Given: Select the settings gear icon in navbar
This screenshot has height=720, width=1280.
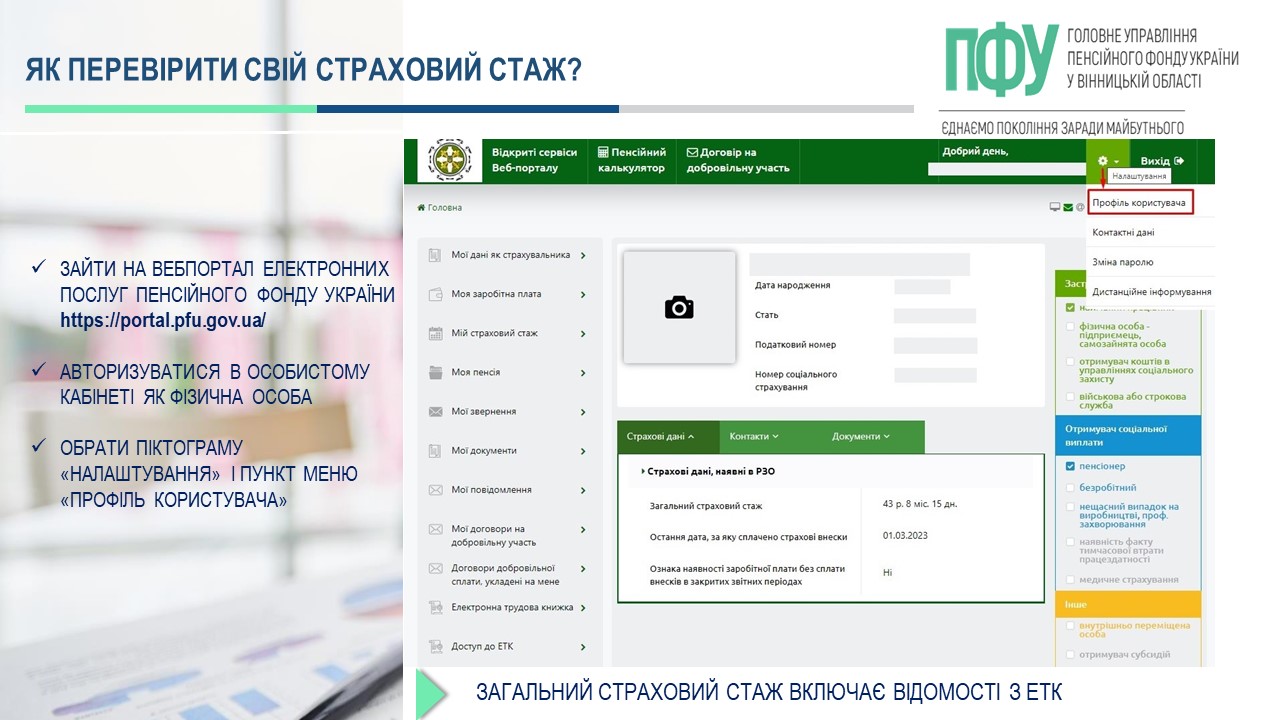Looking at the screenshot, I should pyautogui.click(x=1104, y=159).
